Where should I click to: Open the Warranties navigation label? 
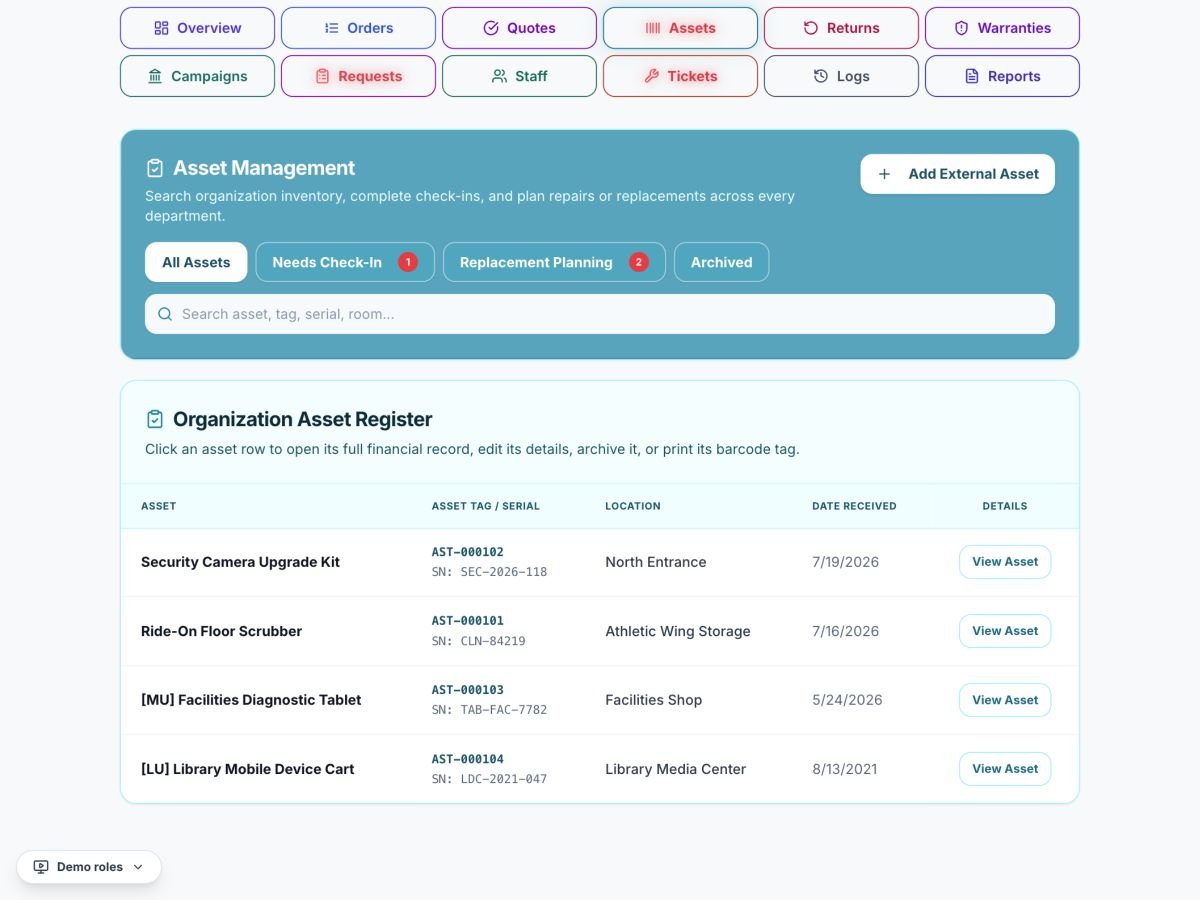point(1014,28)
